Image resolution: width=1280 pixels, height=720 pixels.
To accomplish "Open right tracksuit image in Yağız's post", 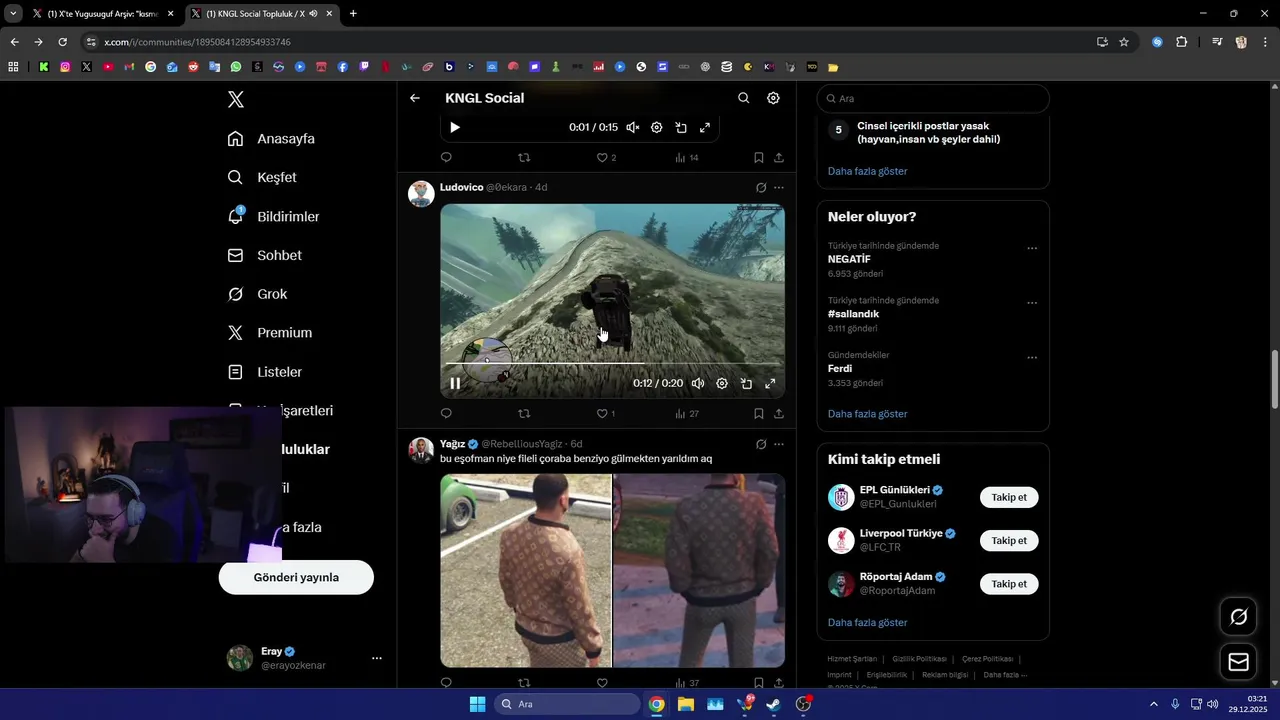I will point(699,570).
